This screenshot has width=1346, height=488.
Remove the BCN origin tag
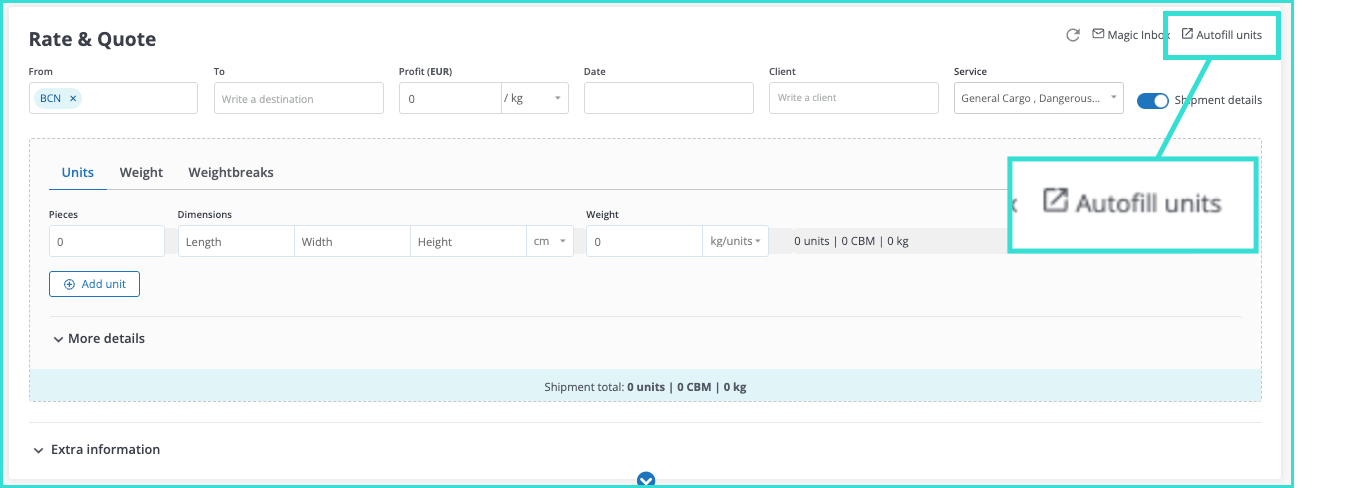pos(73,98)
